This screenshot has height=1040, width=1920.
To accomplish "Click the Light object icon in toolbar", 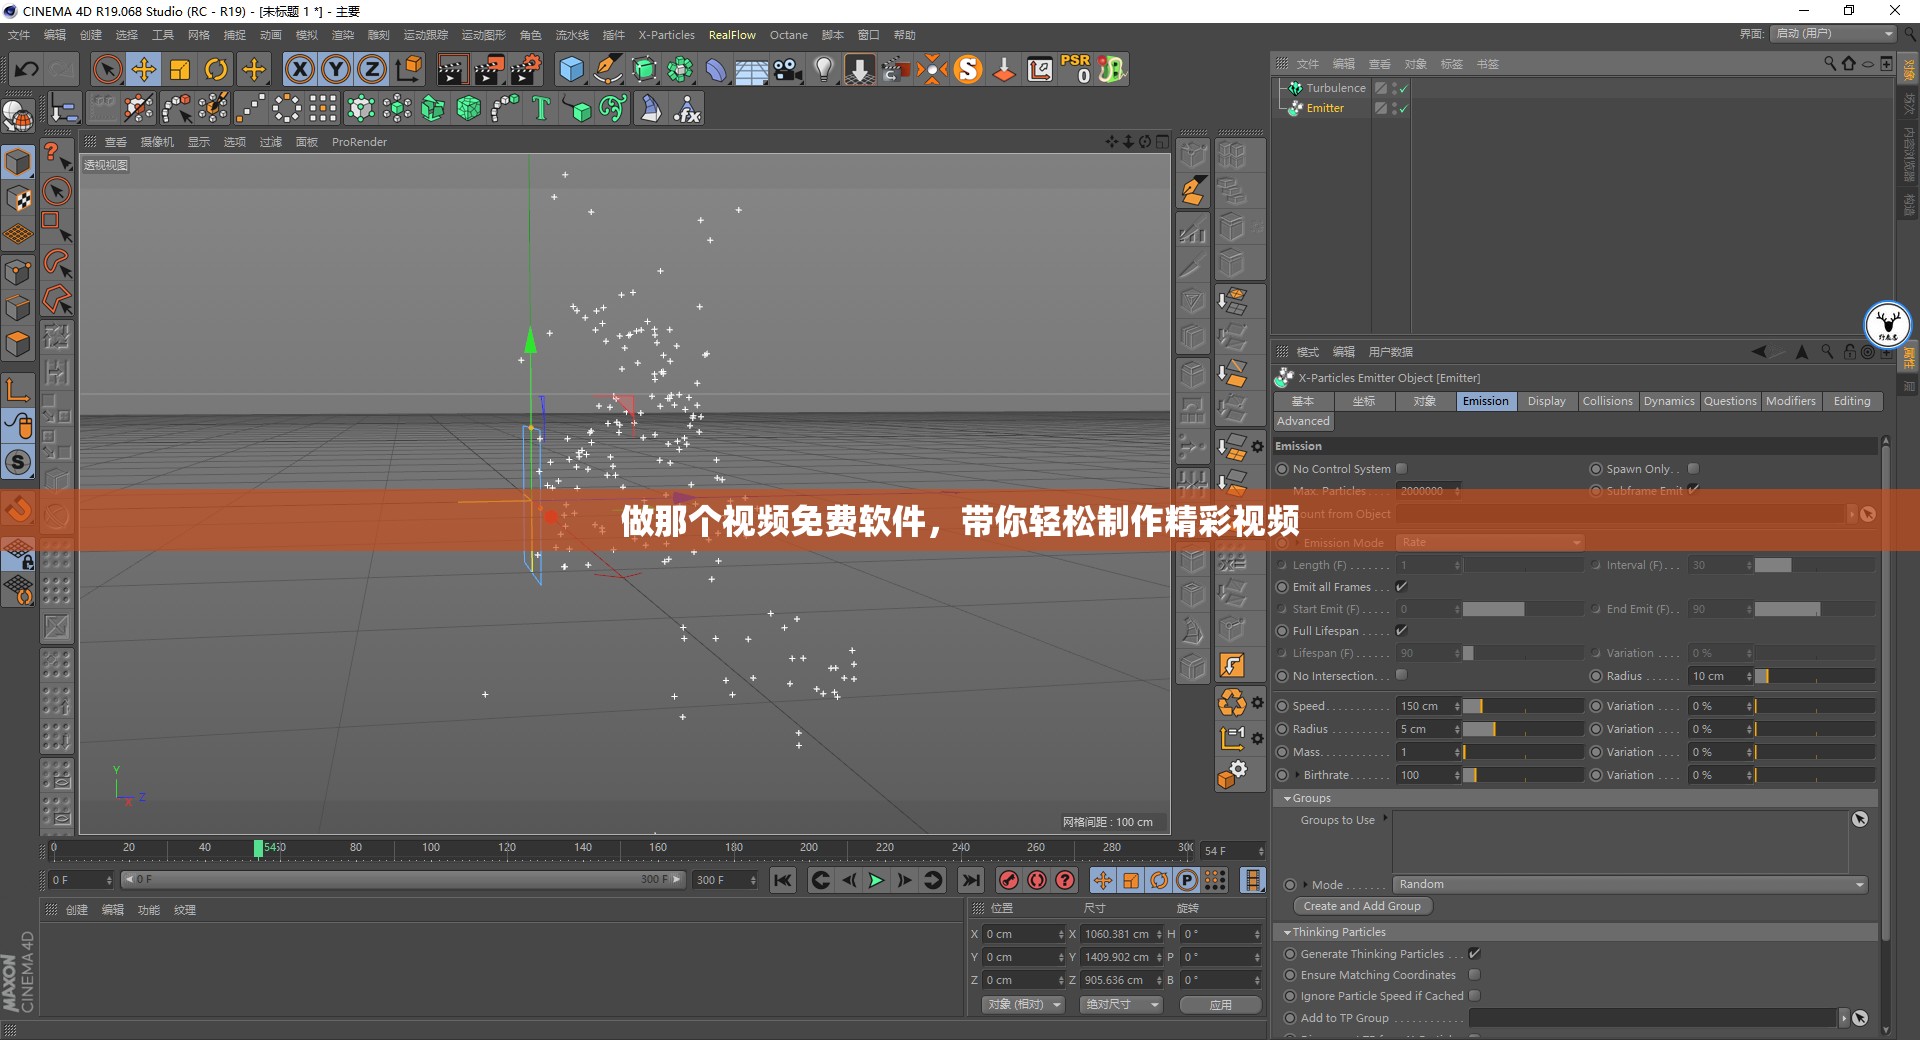I will (823, 69).
